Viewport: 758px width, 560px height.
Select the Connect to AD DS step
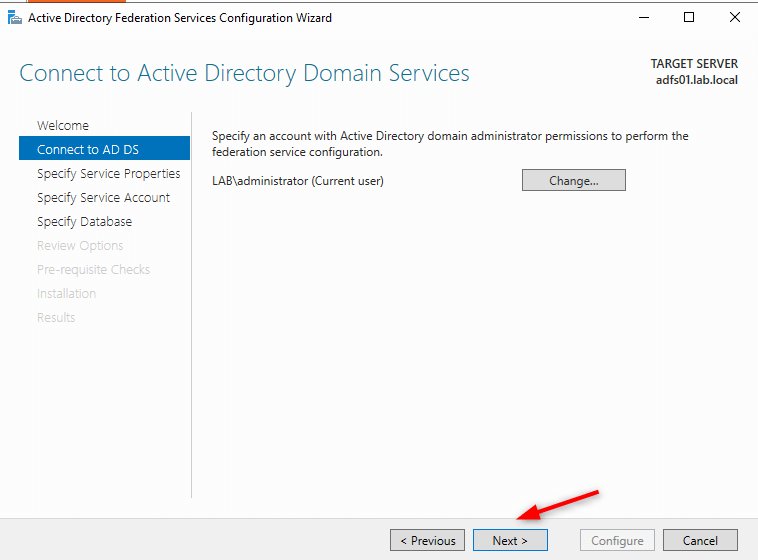point(104,148)
